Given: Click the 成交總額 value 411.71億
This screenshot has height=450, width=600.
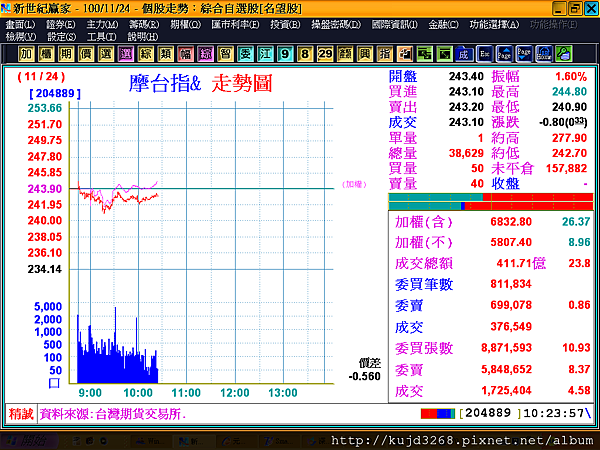Looking at the screenshot, I should [x=521, y=263].
